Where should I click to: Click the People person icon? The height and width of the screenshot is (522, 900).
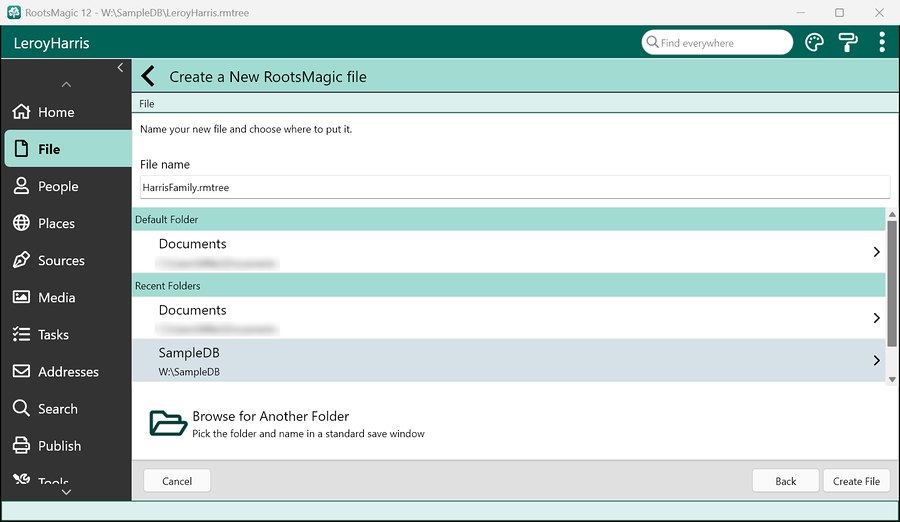21,185
